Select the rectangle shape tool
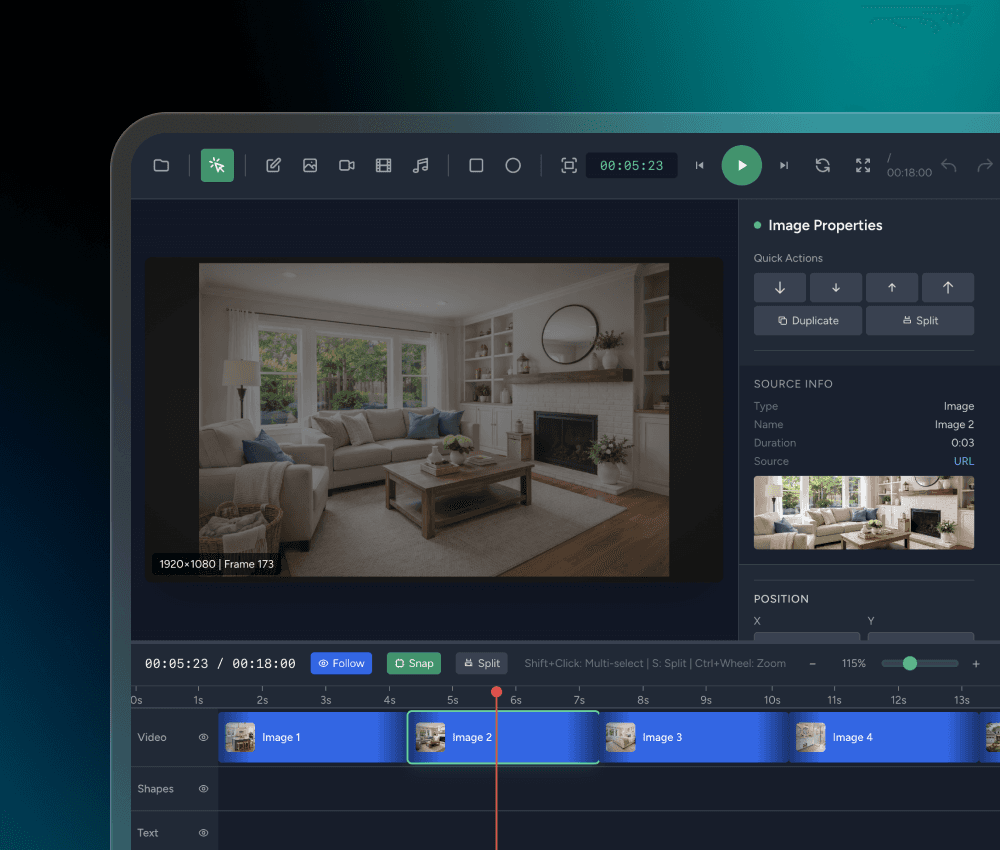 click(476, 166)
